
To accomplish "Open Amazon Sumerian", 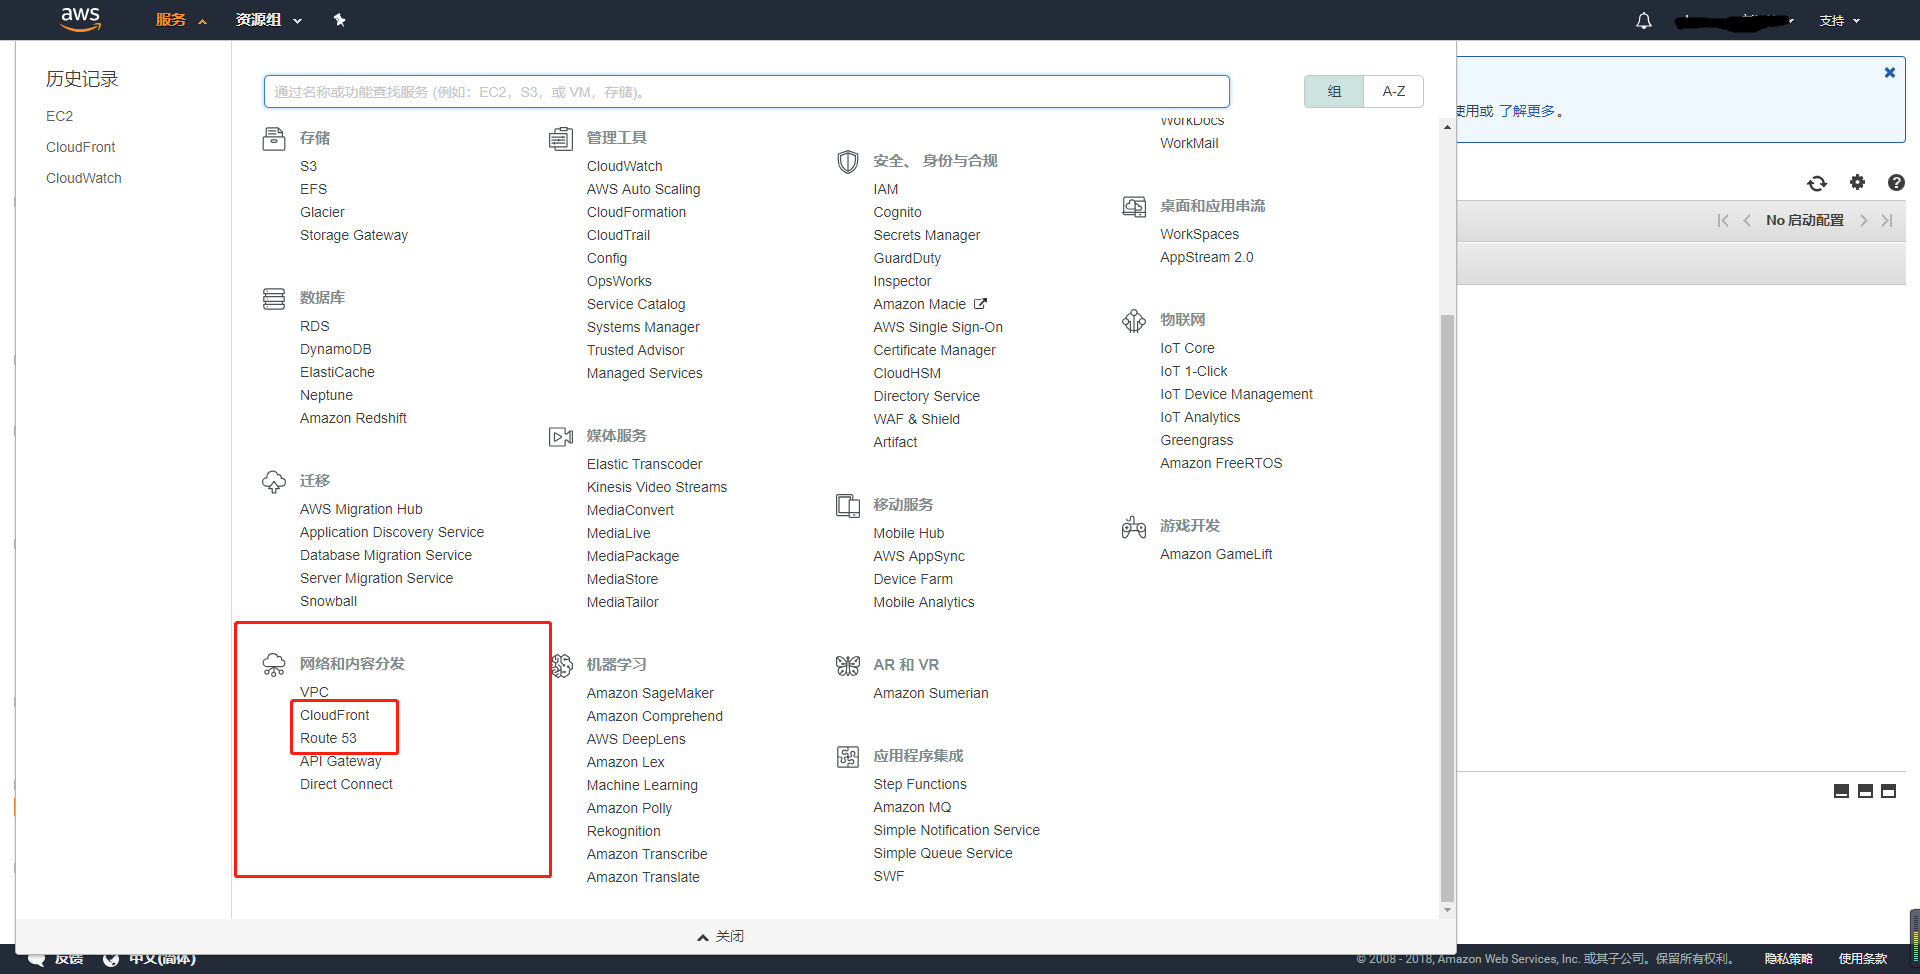I will click(x=930, y=693).
